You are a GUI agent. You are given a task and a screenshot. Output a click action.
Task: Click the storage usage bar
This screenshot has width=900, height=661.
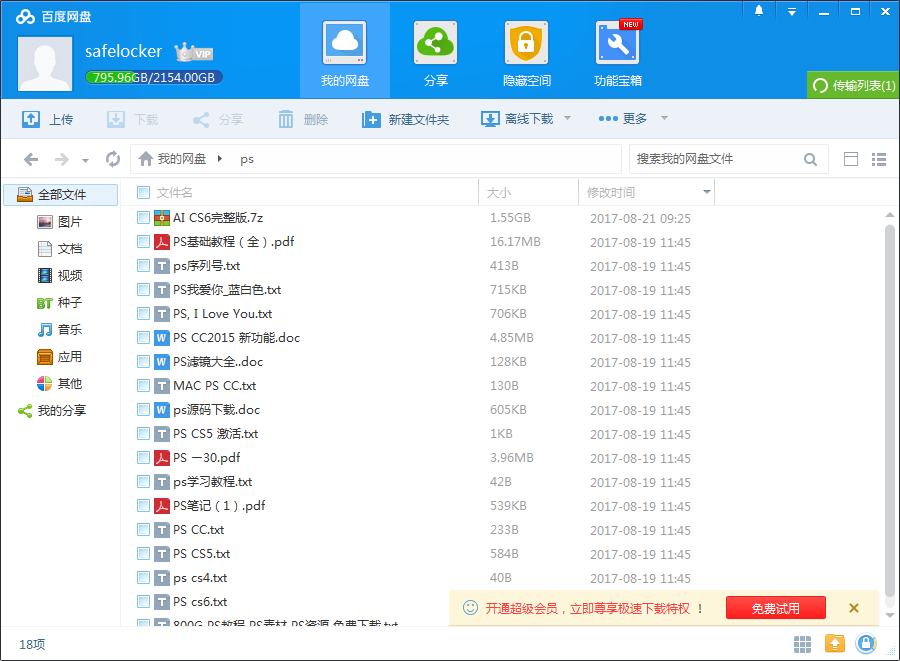tap(154, 77)
